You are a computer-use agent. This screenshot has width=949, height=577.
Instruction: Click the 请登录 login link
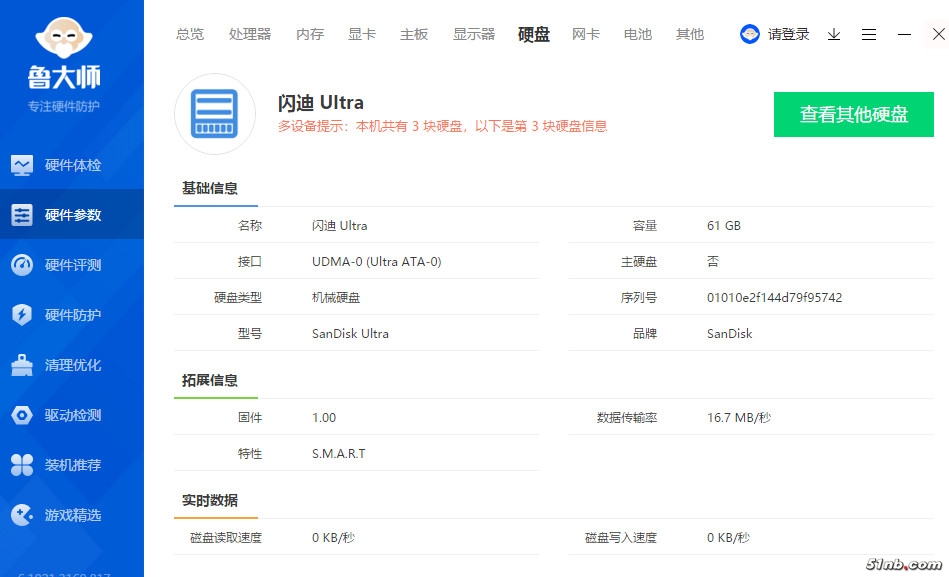coord(788,34)
